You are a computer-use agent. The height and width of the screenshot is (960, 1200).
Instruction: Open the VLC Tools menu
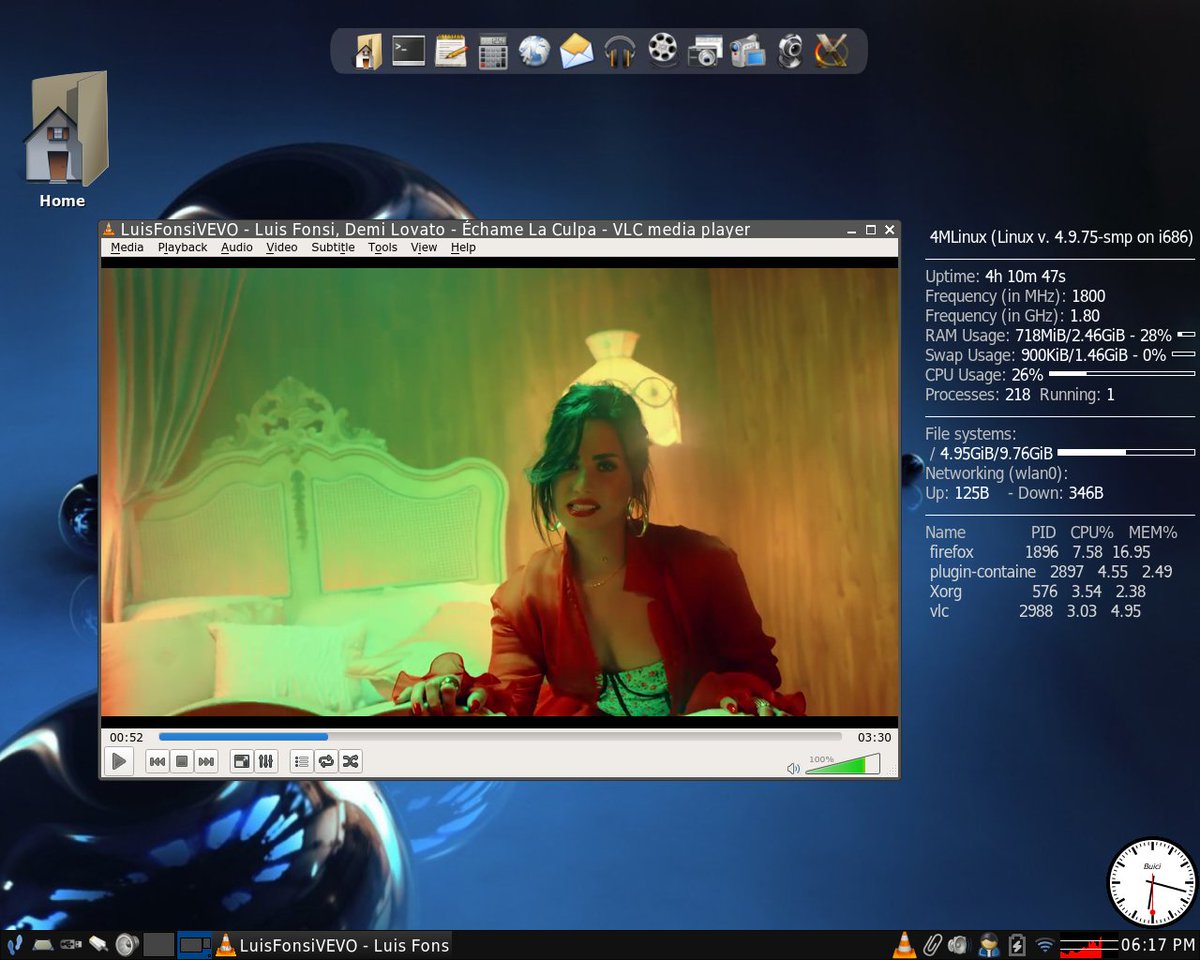[382, 247]
